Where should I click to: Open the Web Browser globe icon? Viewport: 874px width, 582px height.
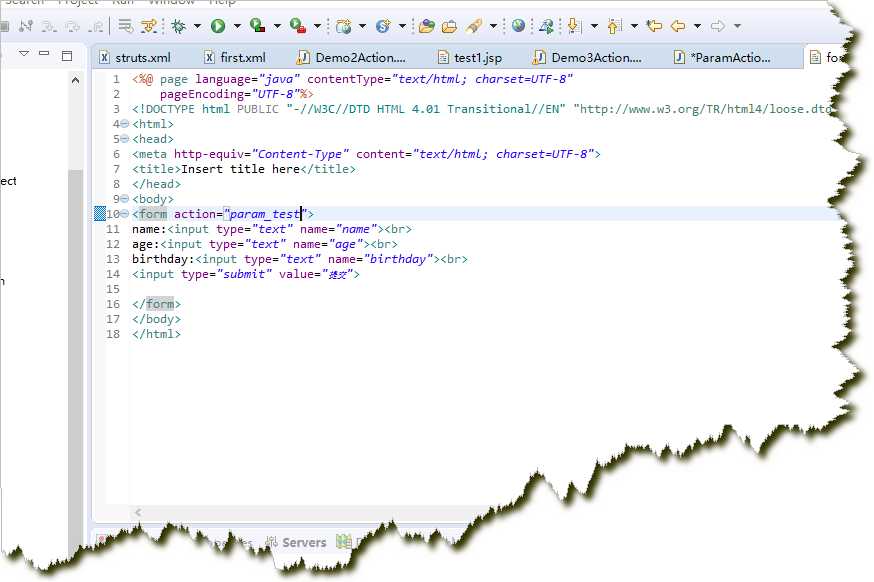pos(518,26)
